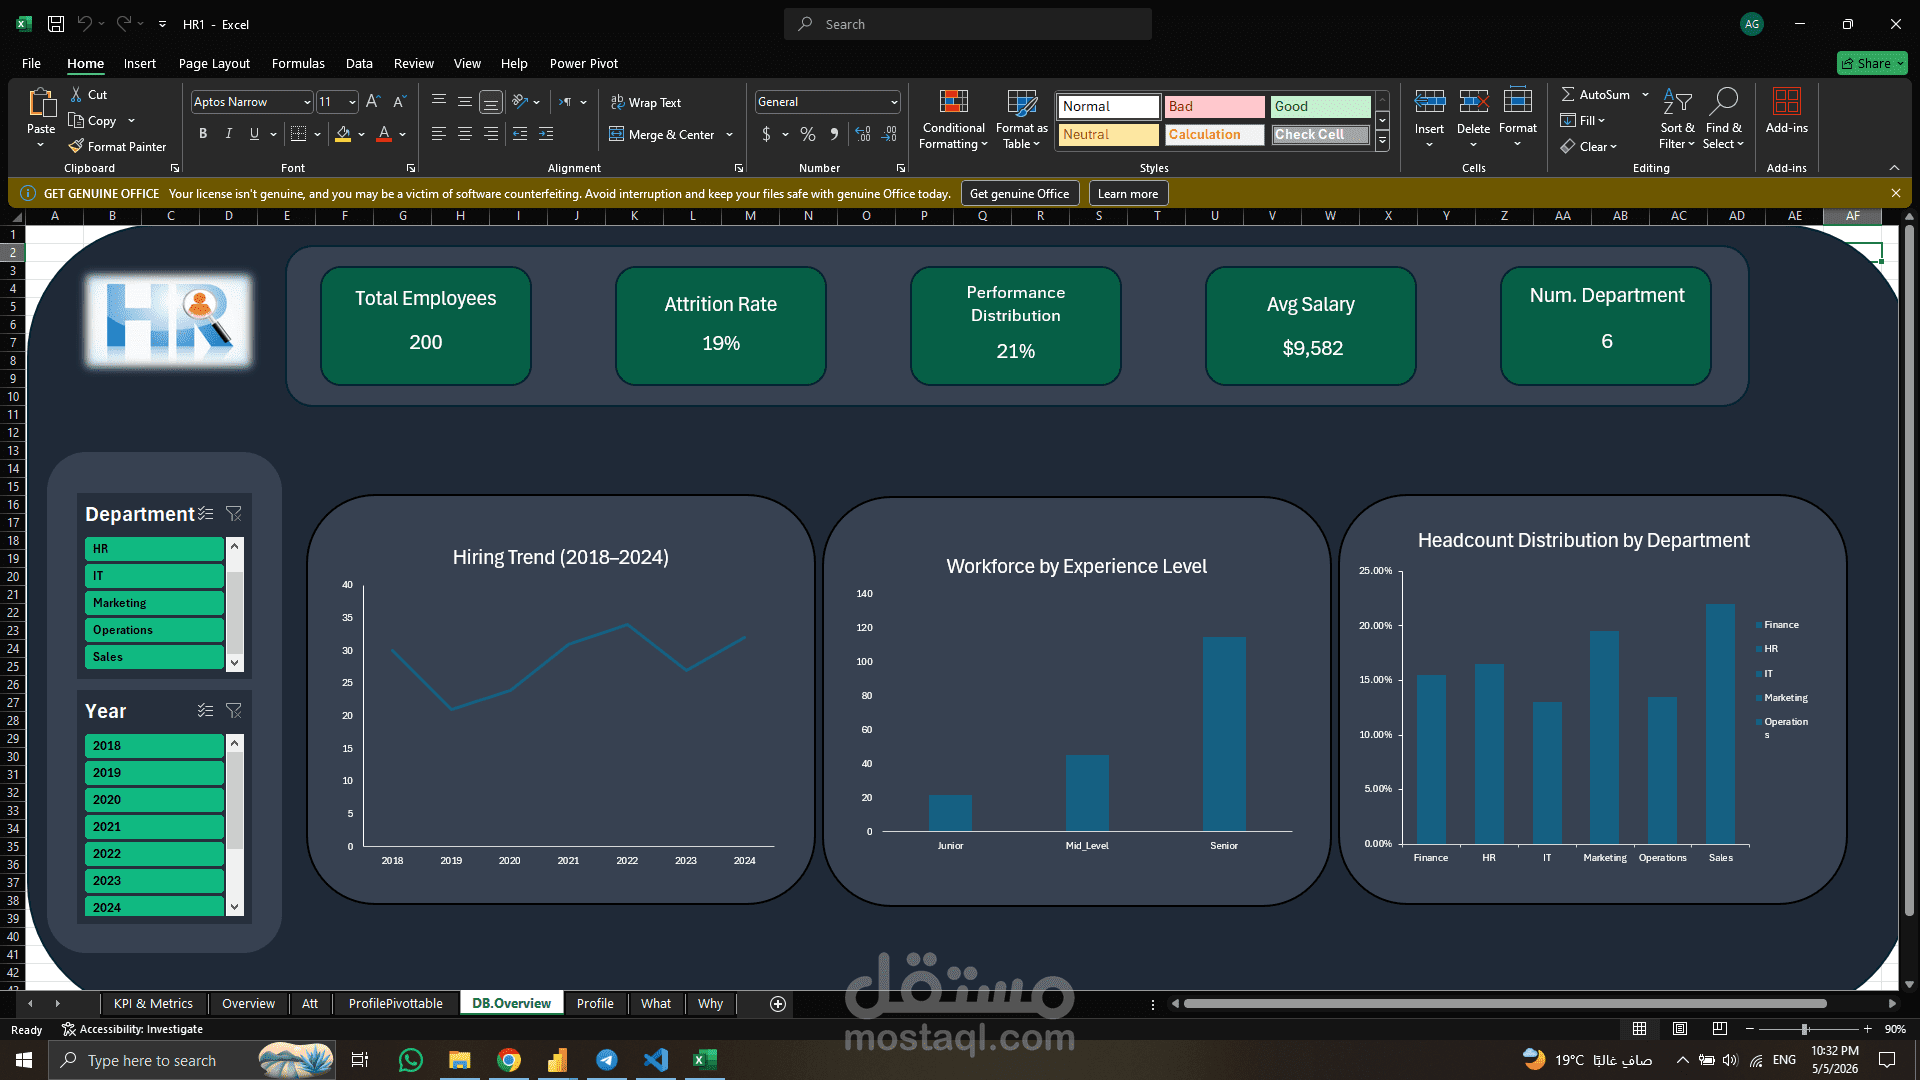Viewport: 1920px width, 1080px height.
Task: Click the Format Painter brush icon
Action: click(76, 146)
